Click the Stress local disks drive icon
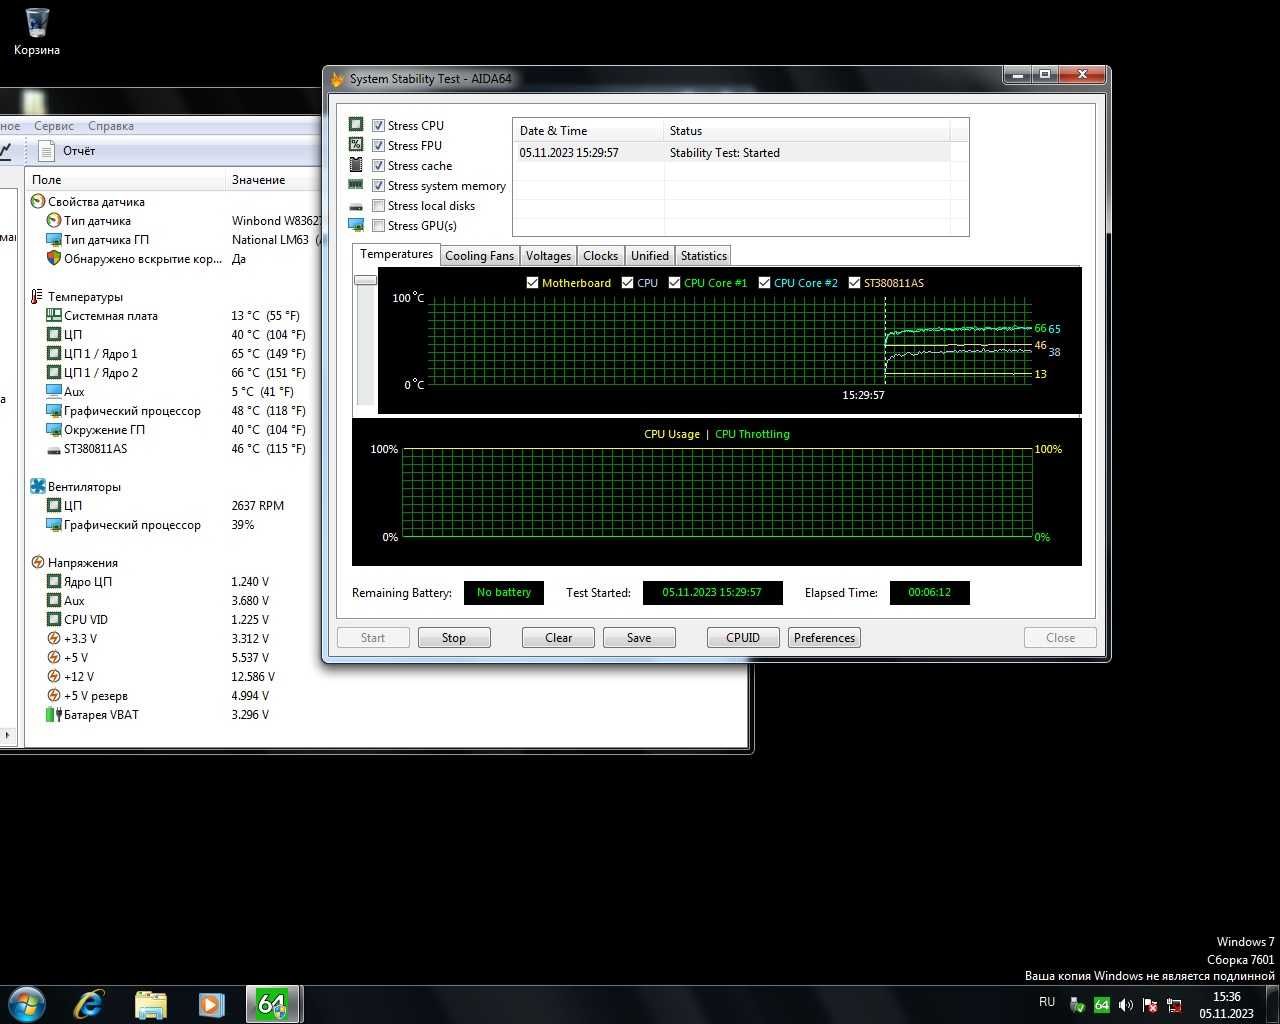The image size is (1280, 1024). (356, 206)
